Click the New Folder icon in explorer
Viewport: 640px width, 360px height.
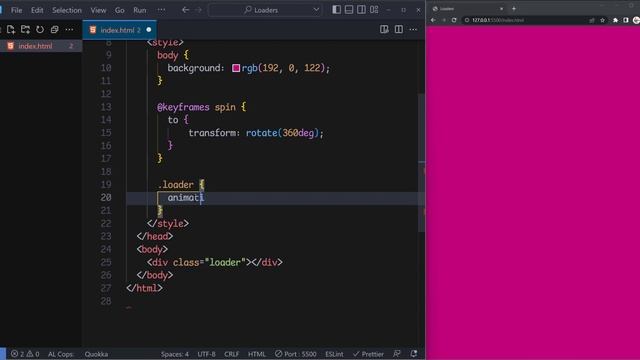tap(25, 29)
